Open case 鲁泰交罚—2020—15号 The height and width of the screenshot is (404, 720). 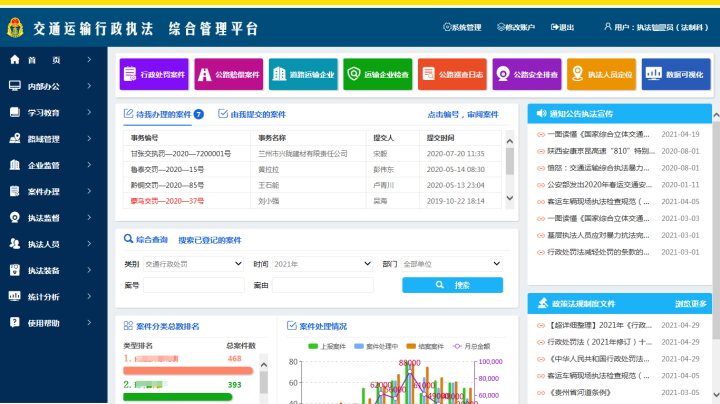point(167,169)
